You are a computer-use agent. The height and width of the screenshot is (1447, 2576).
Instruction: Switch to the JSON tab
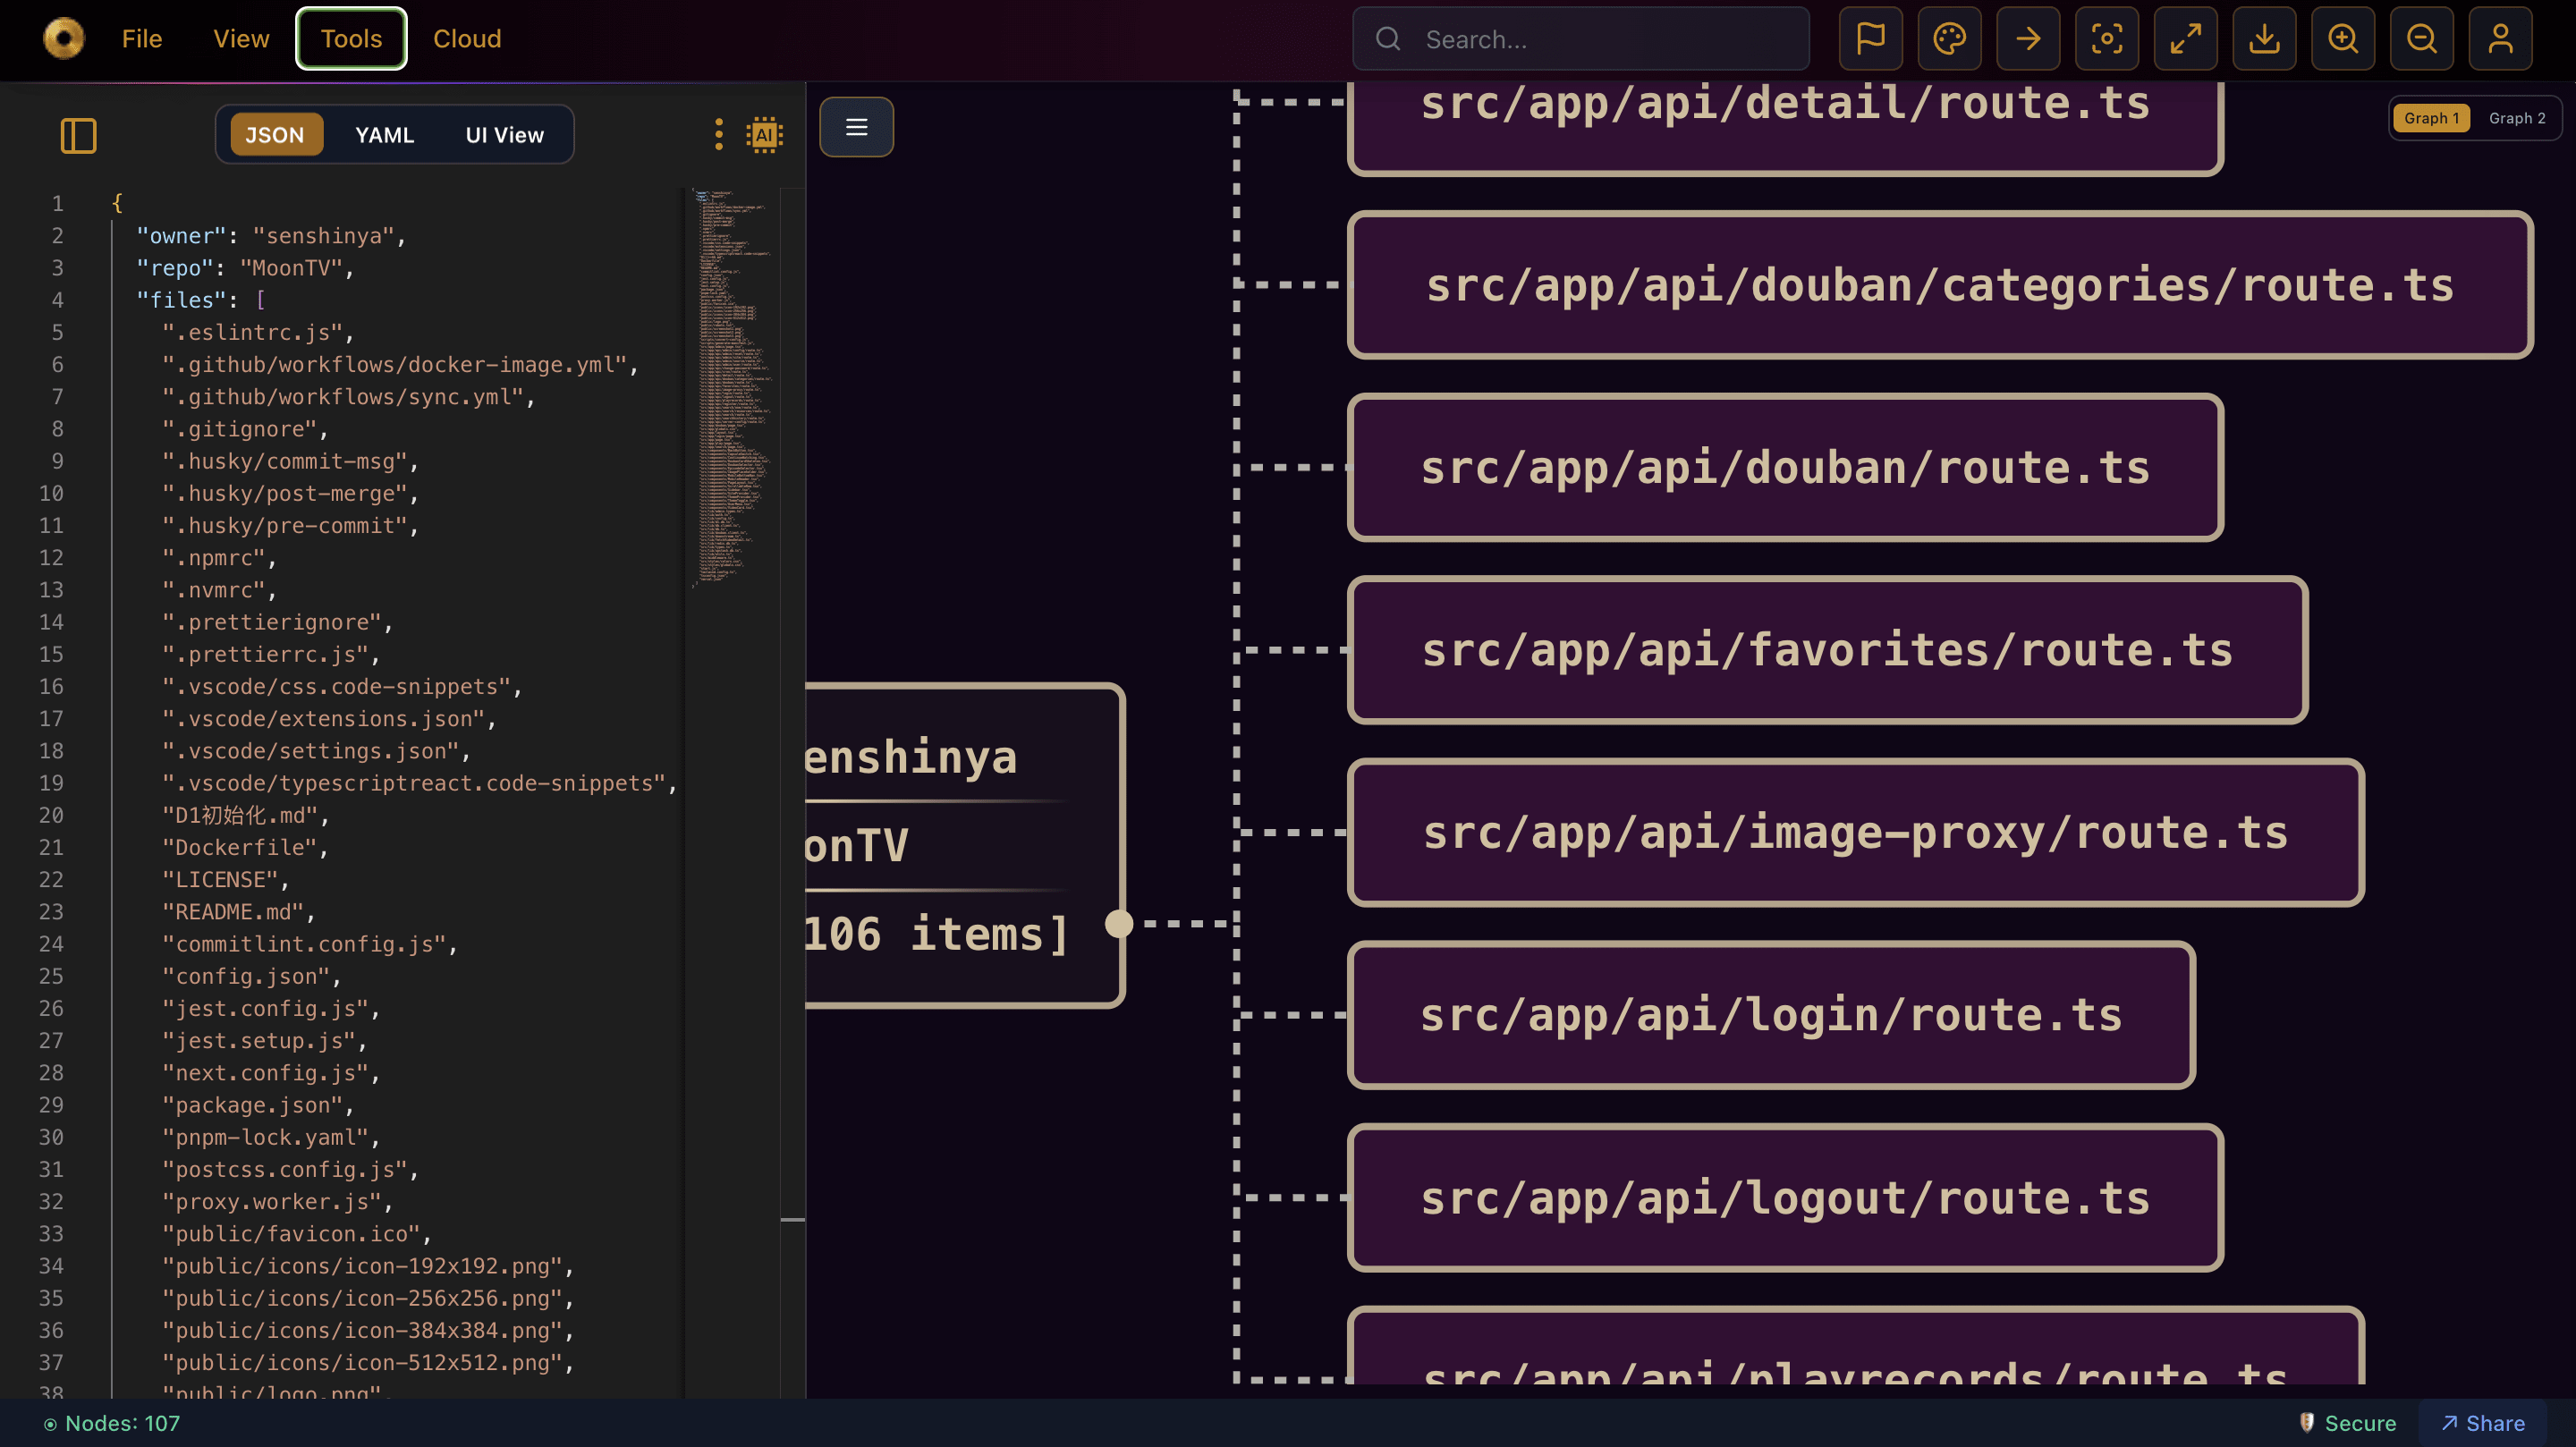point(275,134)
